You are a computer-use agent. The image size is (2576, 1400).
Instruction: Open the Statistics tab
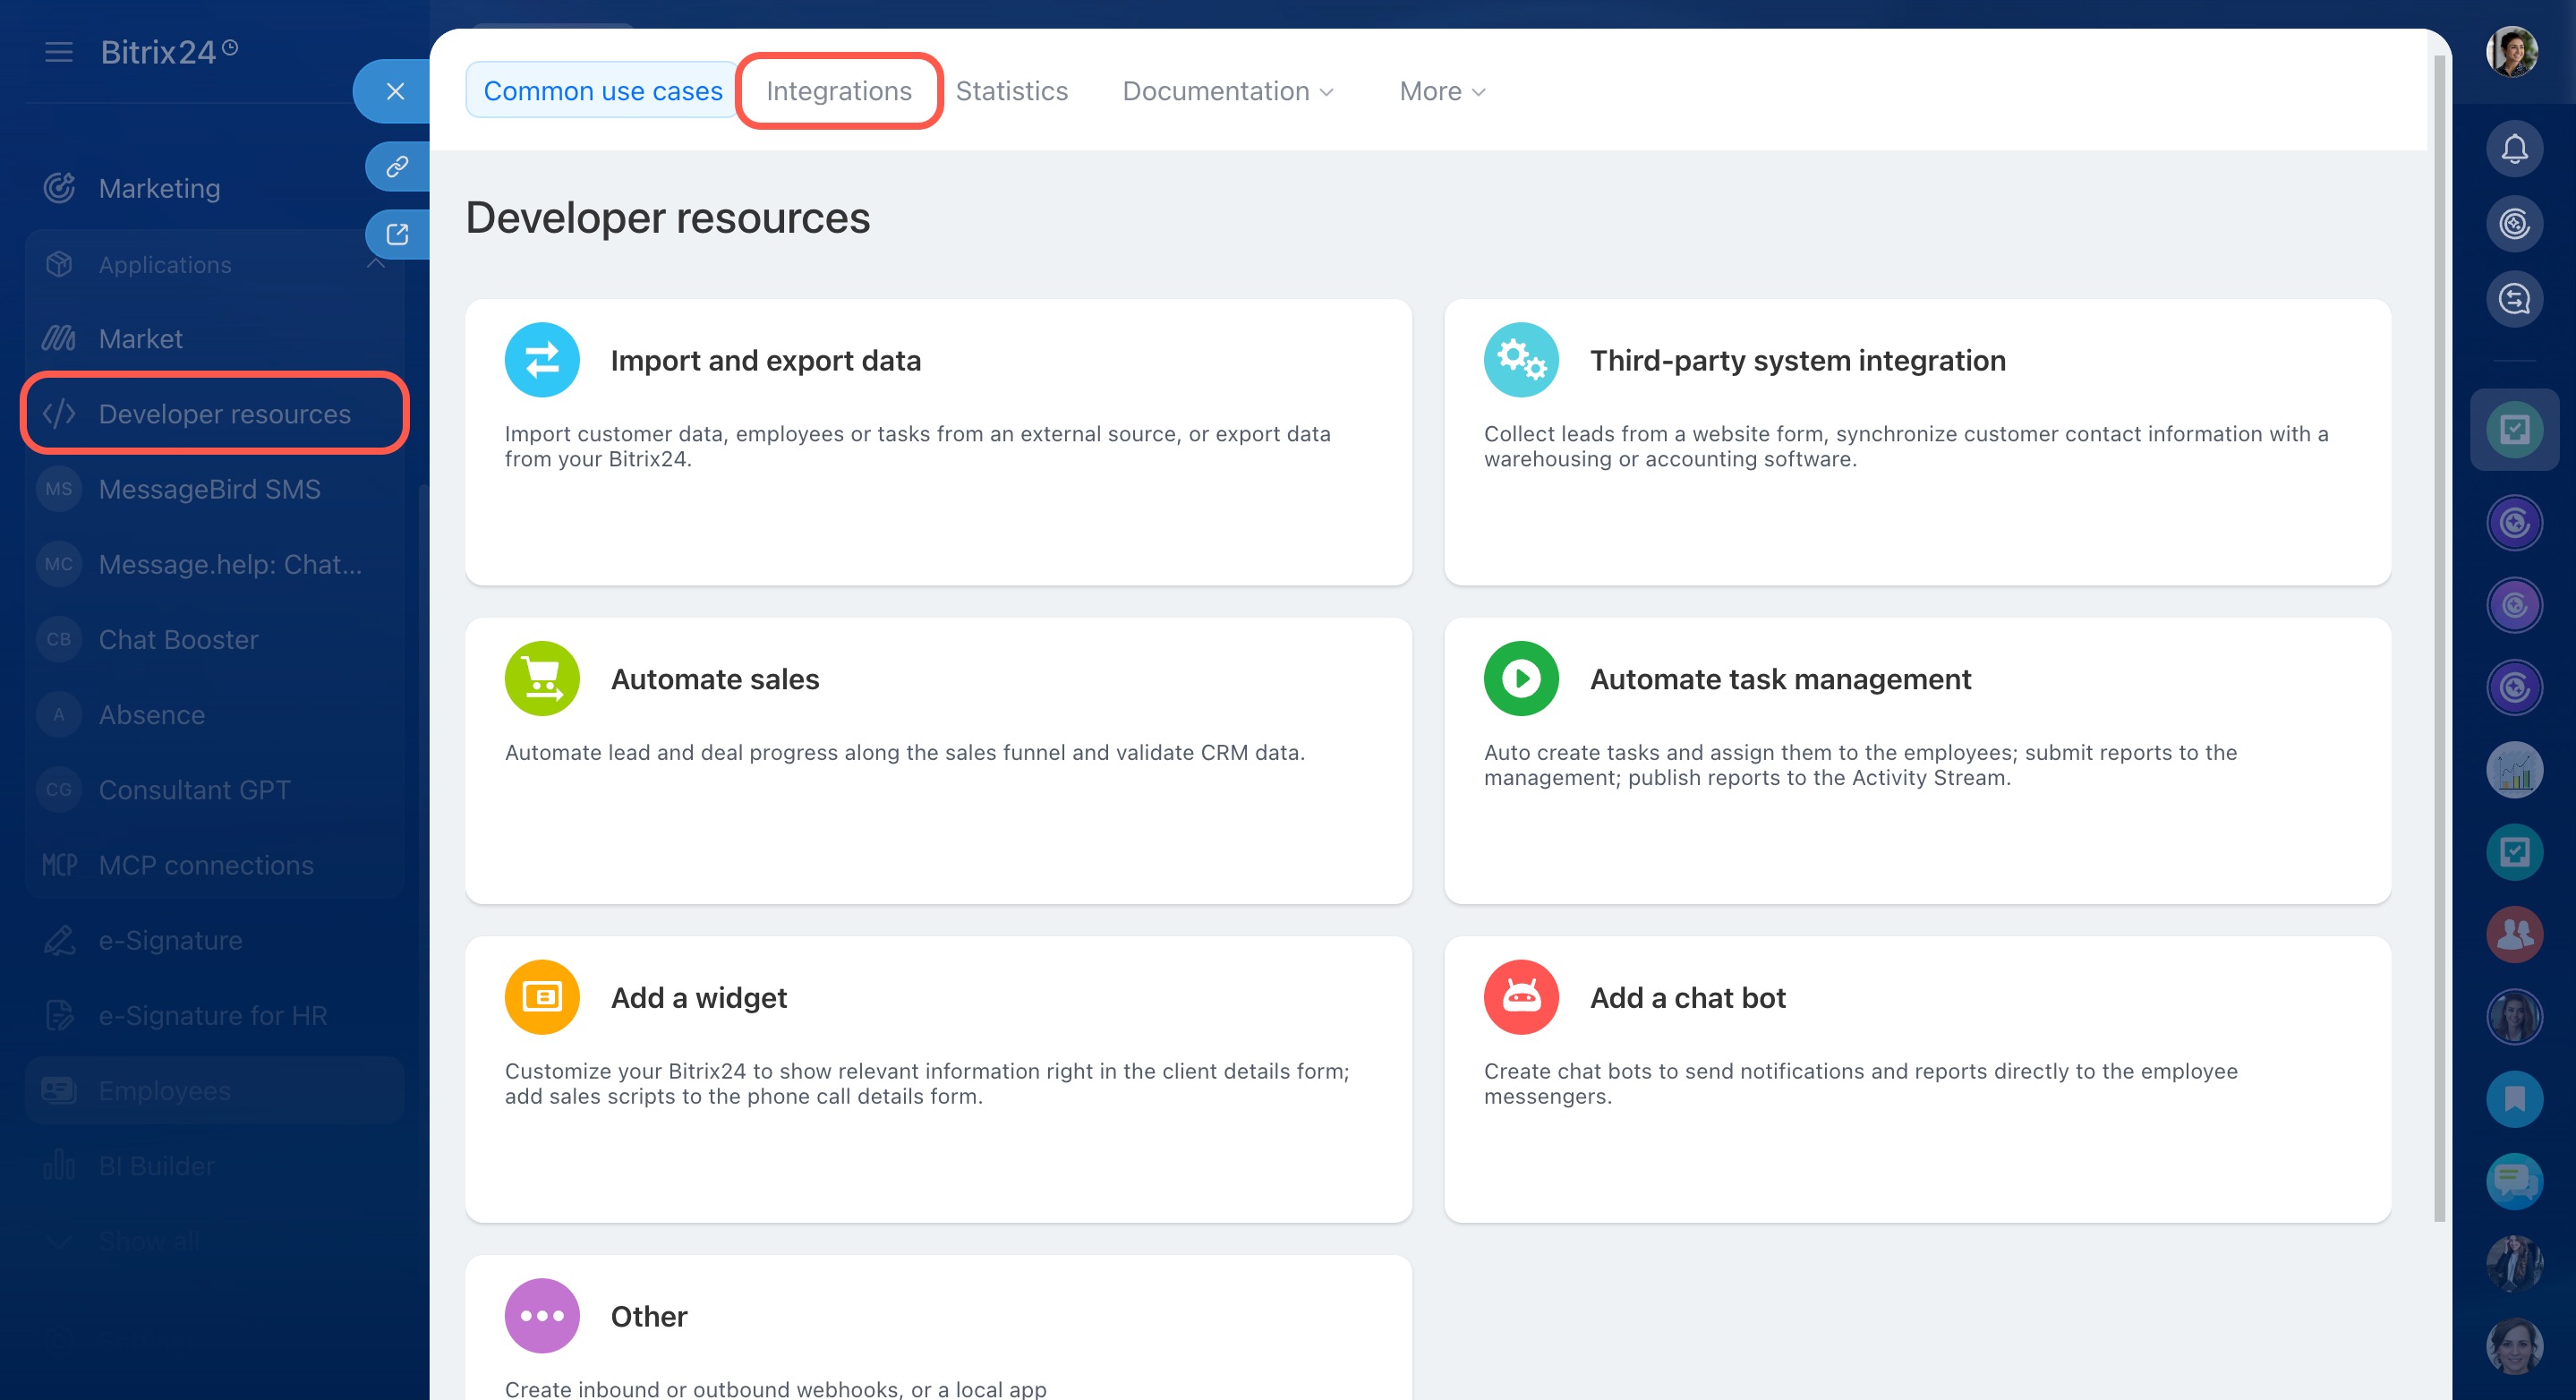(x=1011, y=91)
